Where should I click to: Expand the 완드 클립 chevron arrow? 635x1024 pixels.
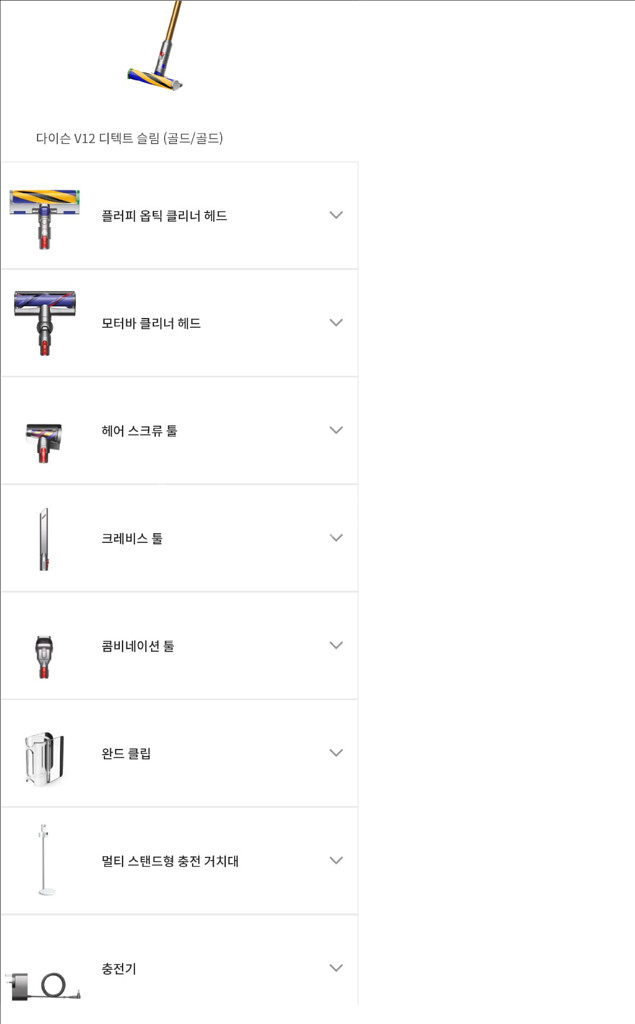336,753
